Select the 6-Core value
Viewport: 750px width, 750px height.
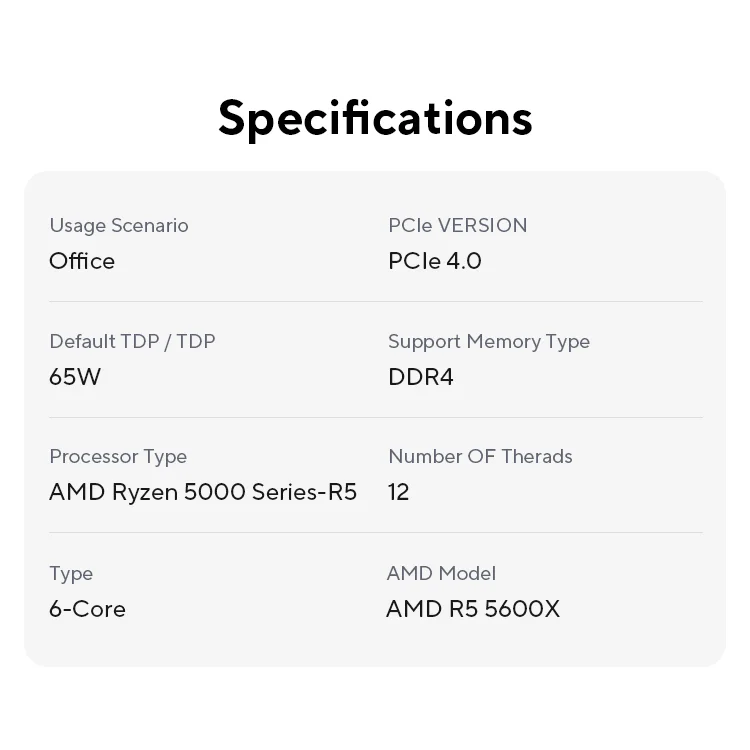click(87, 609)
